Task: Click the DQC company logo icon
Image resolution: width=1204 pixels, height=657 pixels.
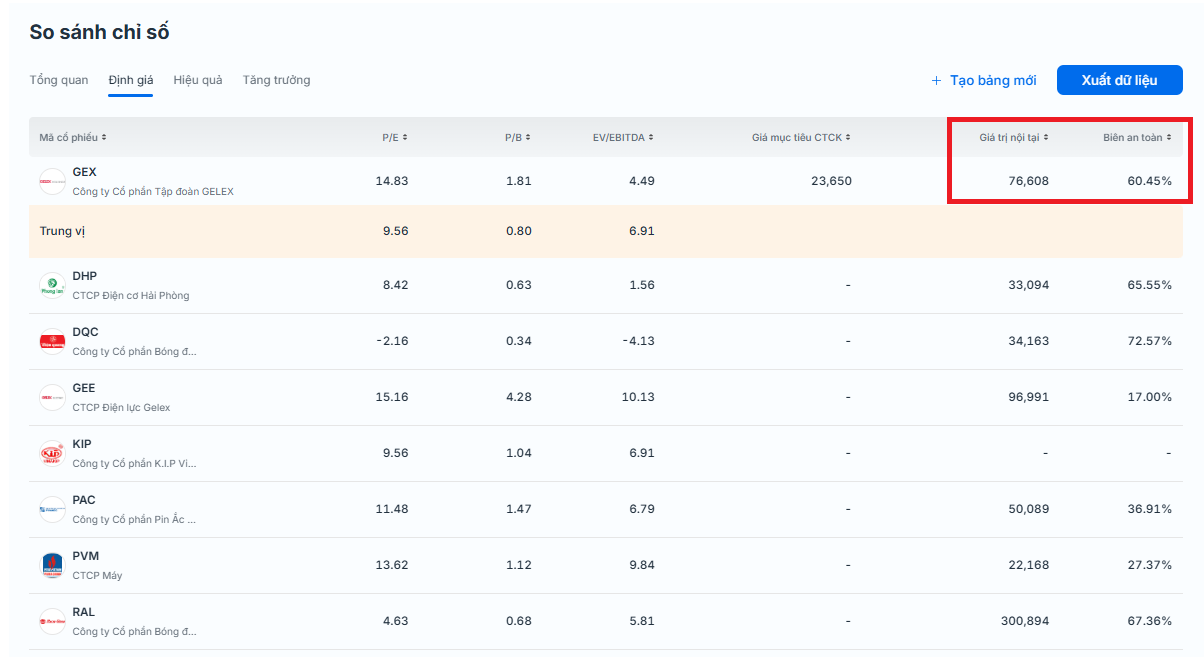Action: click(x=52, y=341)
